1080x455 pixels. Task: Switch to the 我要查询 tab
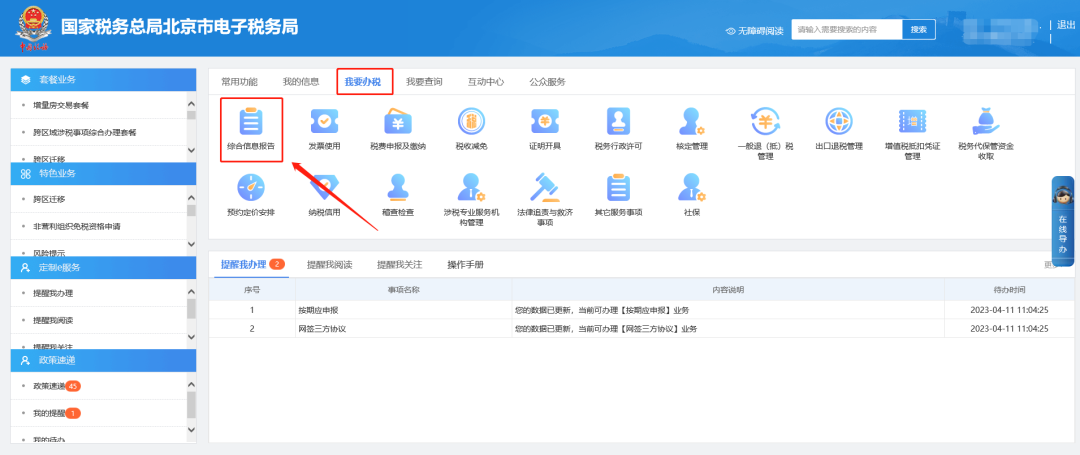point(424,82)
